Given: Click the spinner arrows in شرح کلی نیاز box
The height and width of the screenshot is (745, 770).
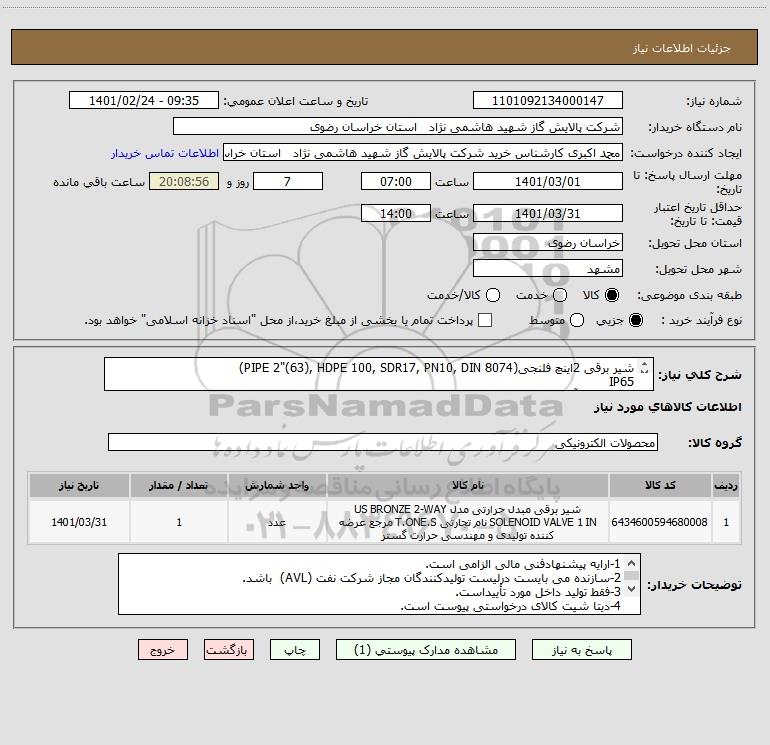Looking at the screenshot, I should (645, 367).
